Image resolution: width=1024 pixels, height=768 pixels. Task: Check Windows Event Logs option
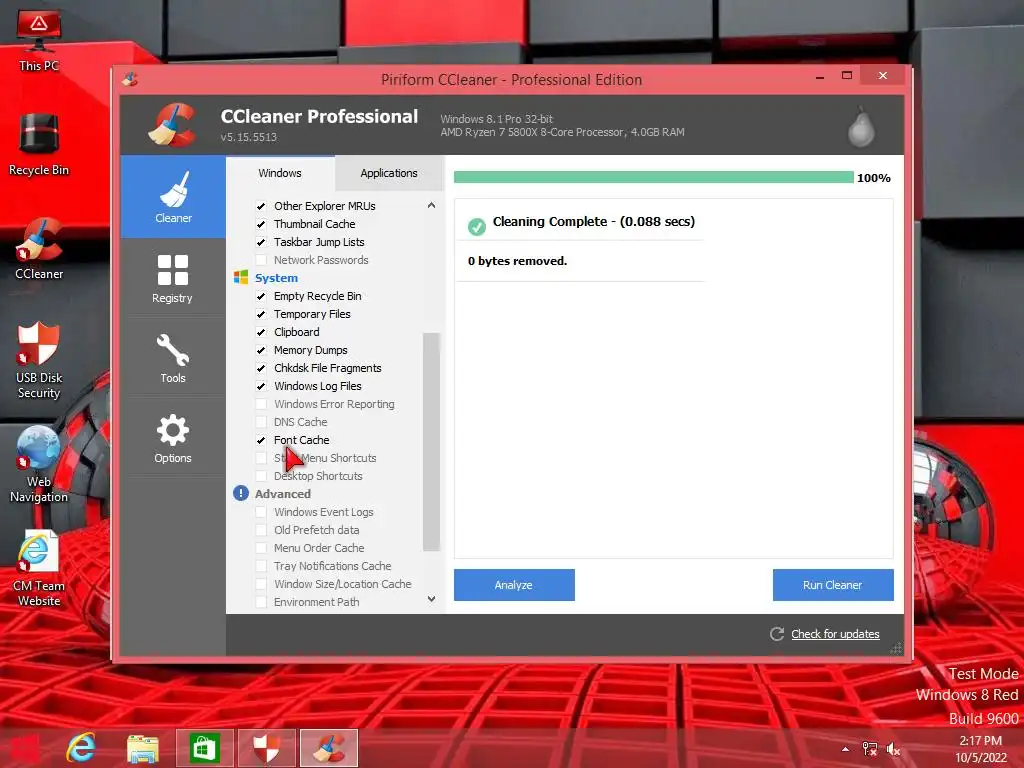coord(261,512)
